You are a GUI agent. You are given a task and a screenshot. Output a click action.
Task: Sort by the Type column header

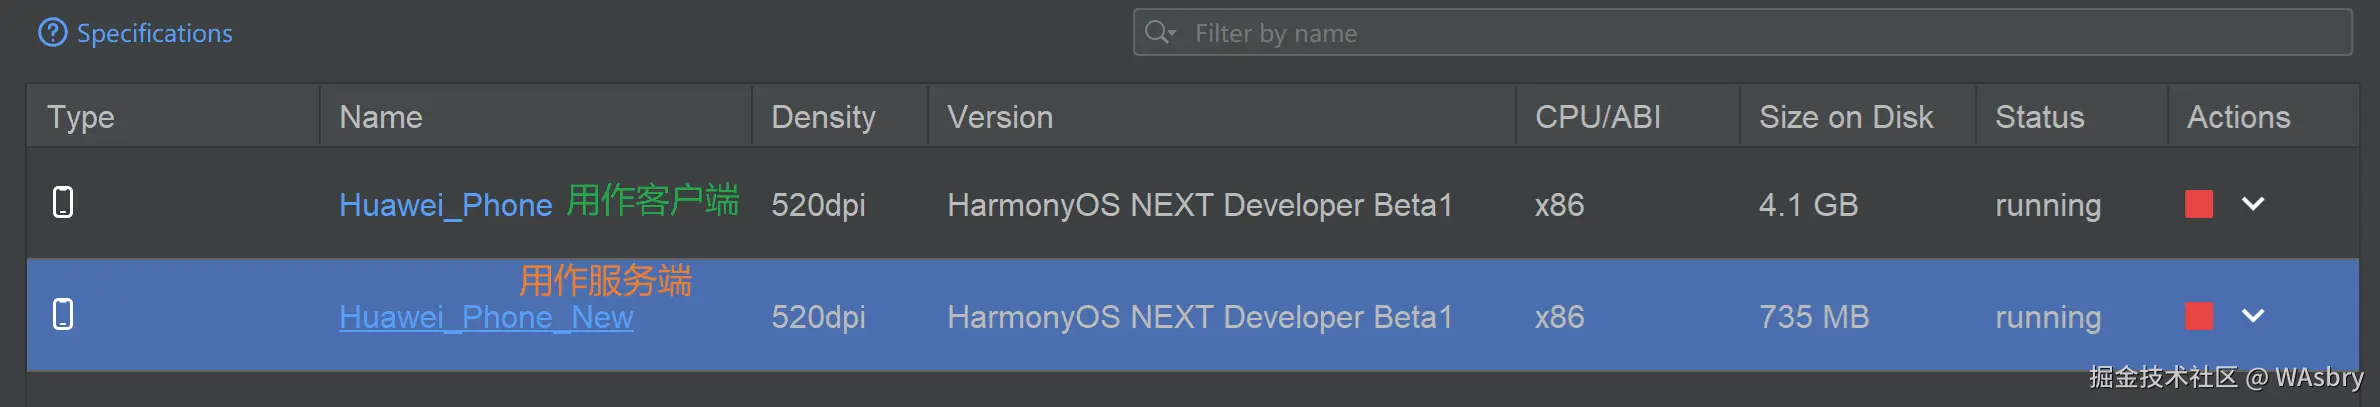click(81, 117)
